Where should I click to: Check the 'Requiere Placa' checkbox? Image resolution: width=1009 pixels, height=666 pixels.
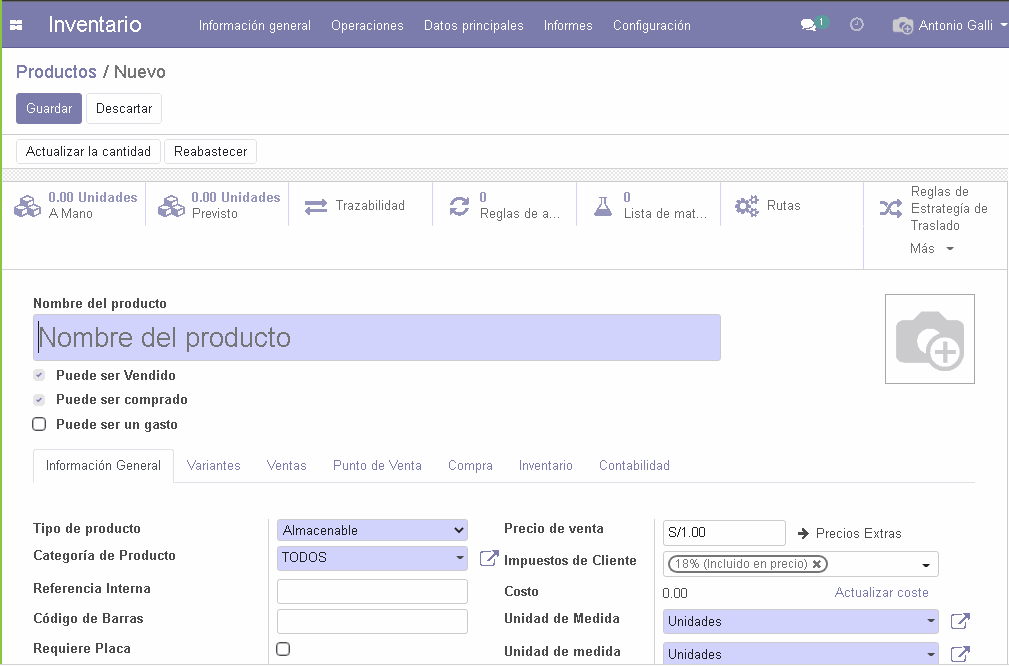pyautogui.click(x=283, y=649)
